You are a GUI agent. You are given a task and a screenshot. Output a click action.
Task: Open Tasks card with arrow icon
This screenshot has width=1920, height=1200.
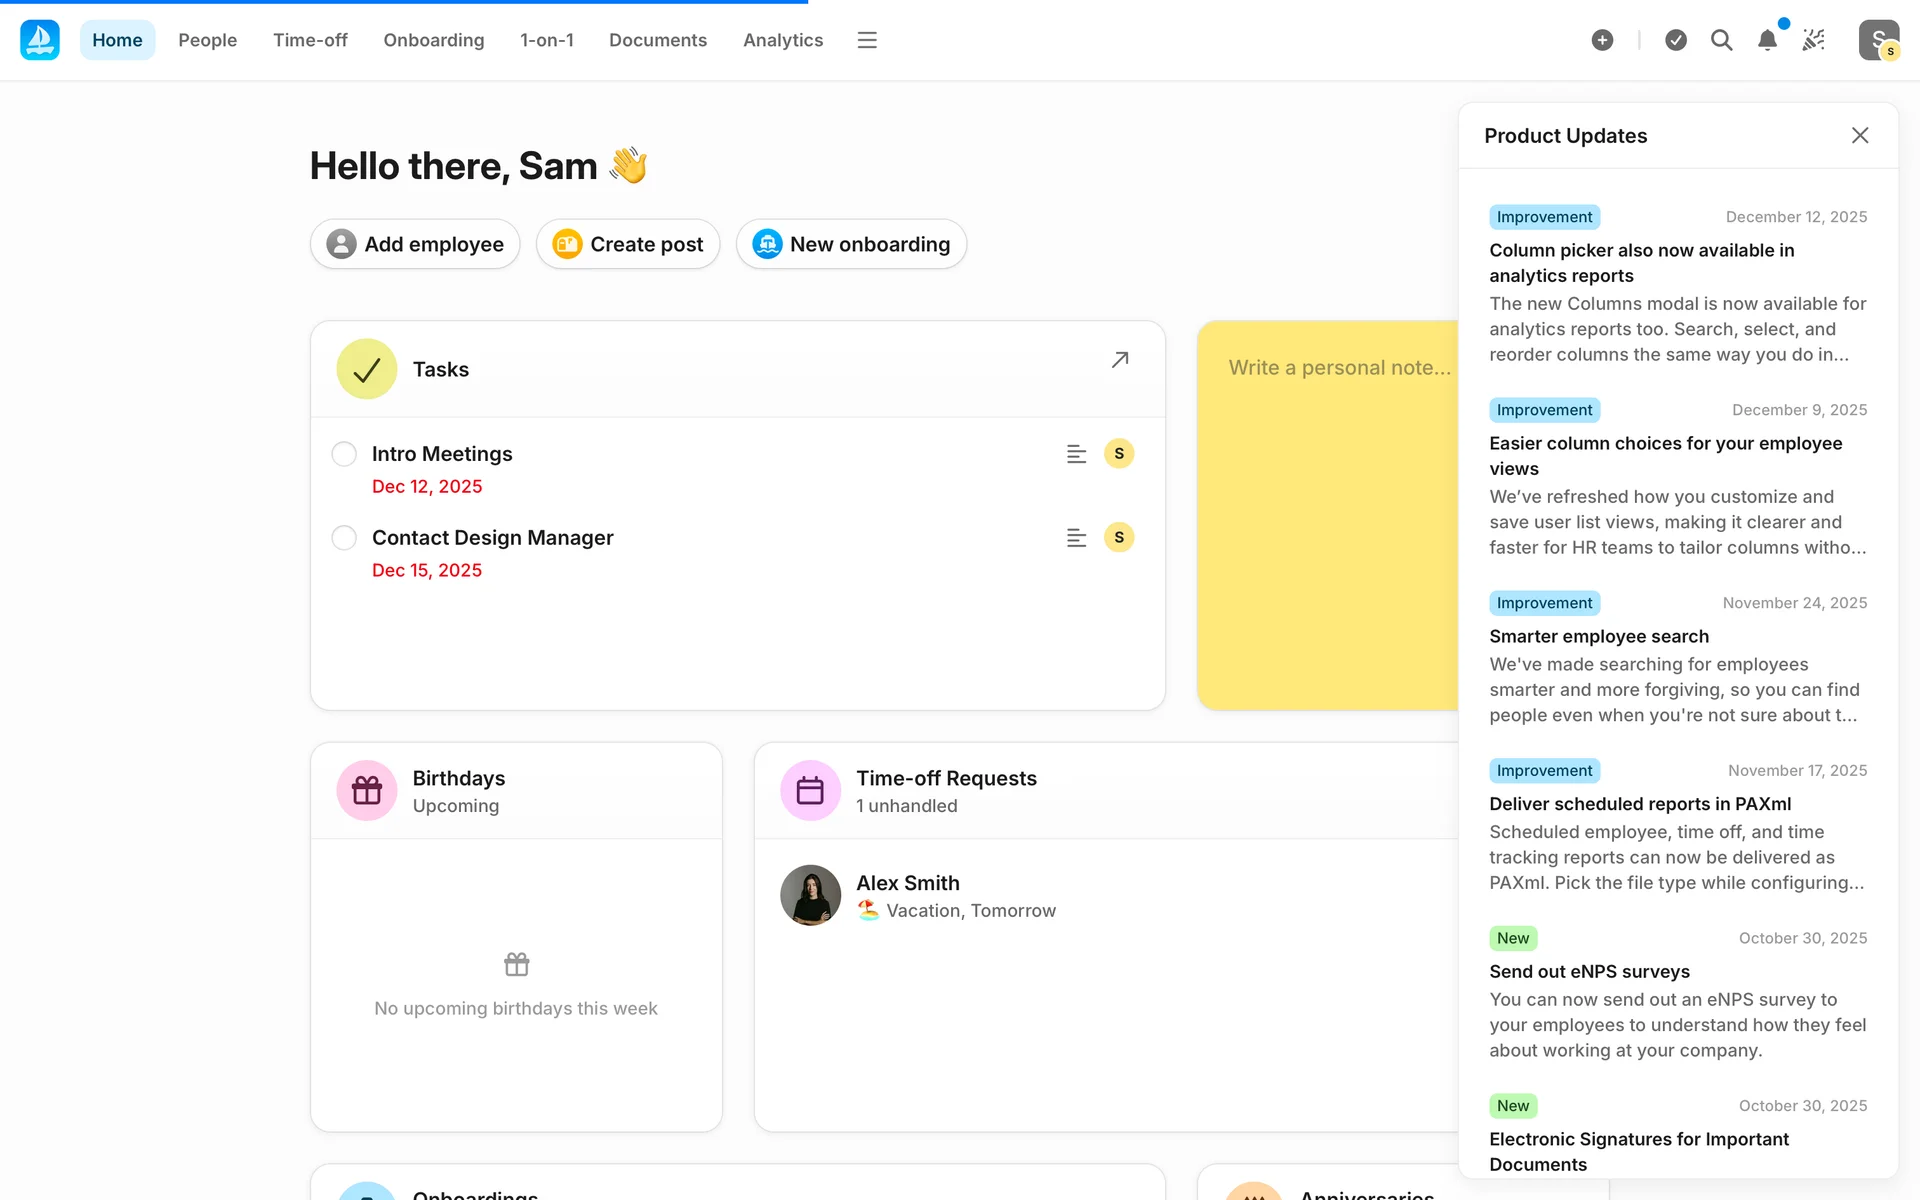click(x=1120, y=360)
